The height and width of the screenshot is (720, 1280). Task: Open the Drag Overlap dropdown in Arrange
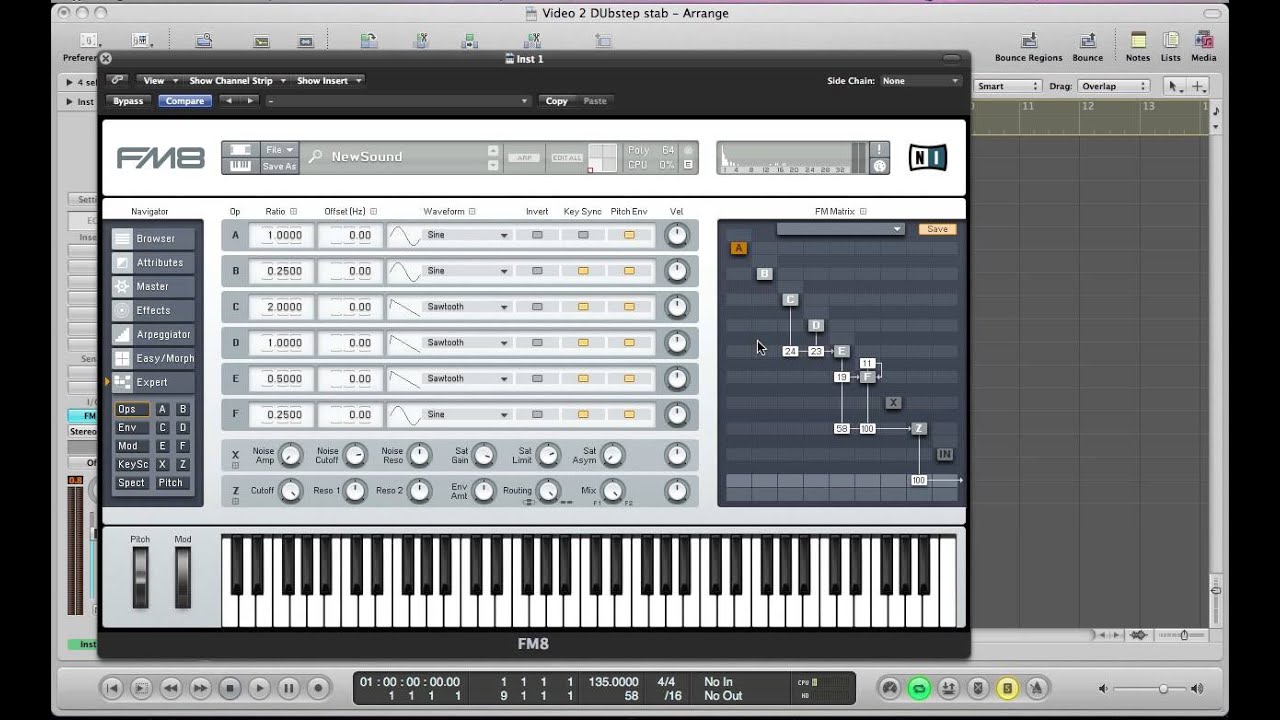point(1114,87)
